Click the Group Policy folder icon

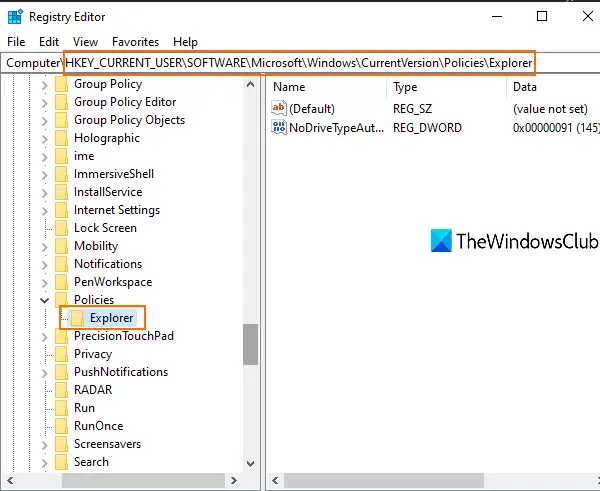coord(62,84)
